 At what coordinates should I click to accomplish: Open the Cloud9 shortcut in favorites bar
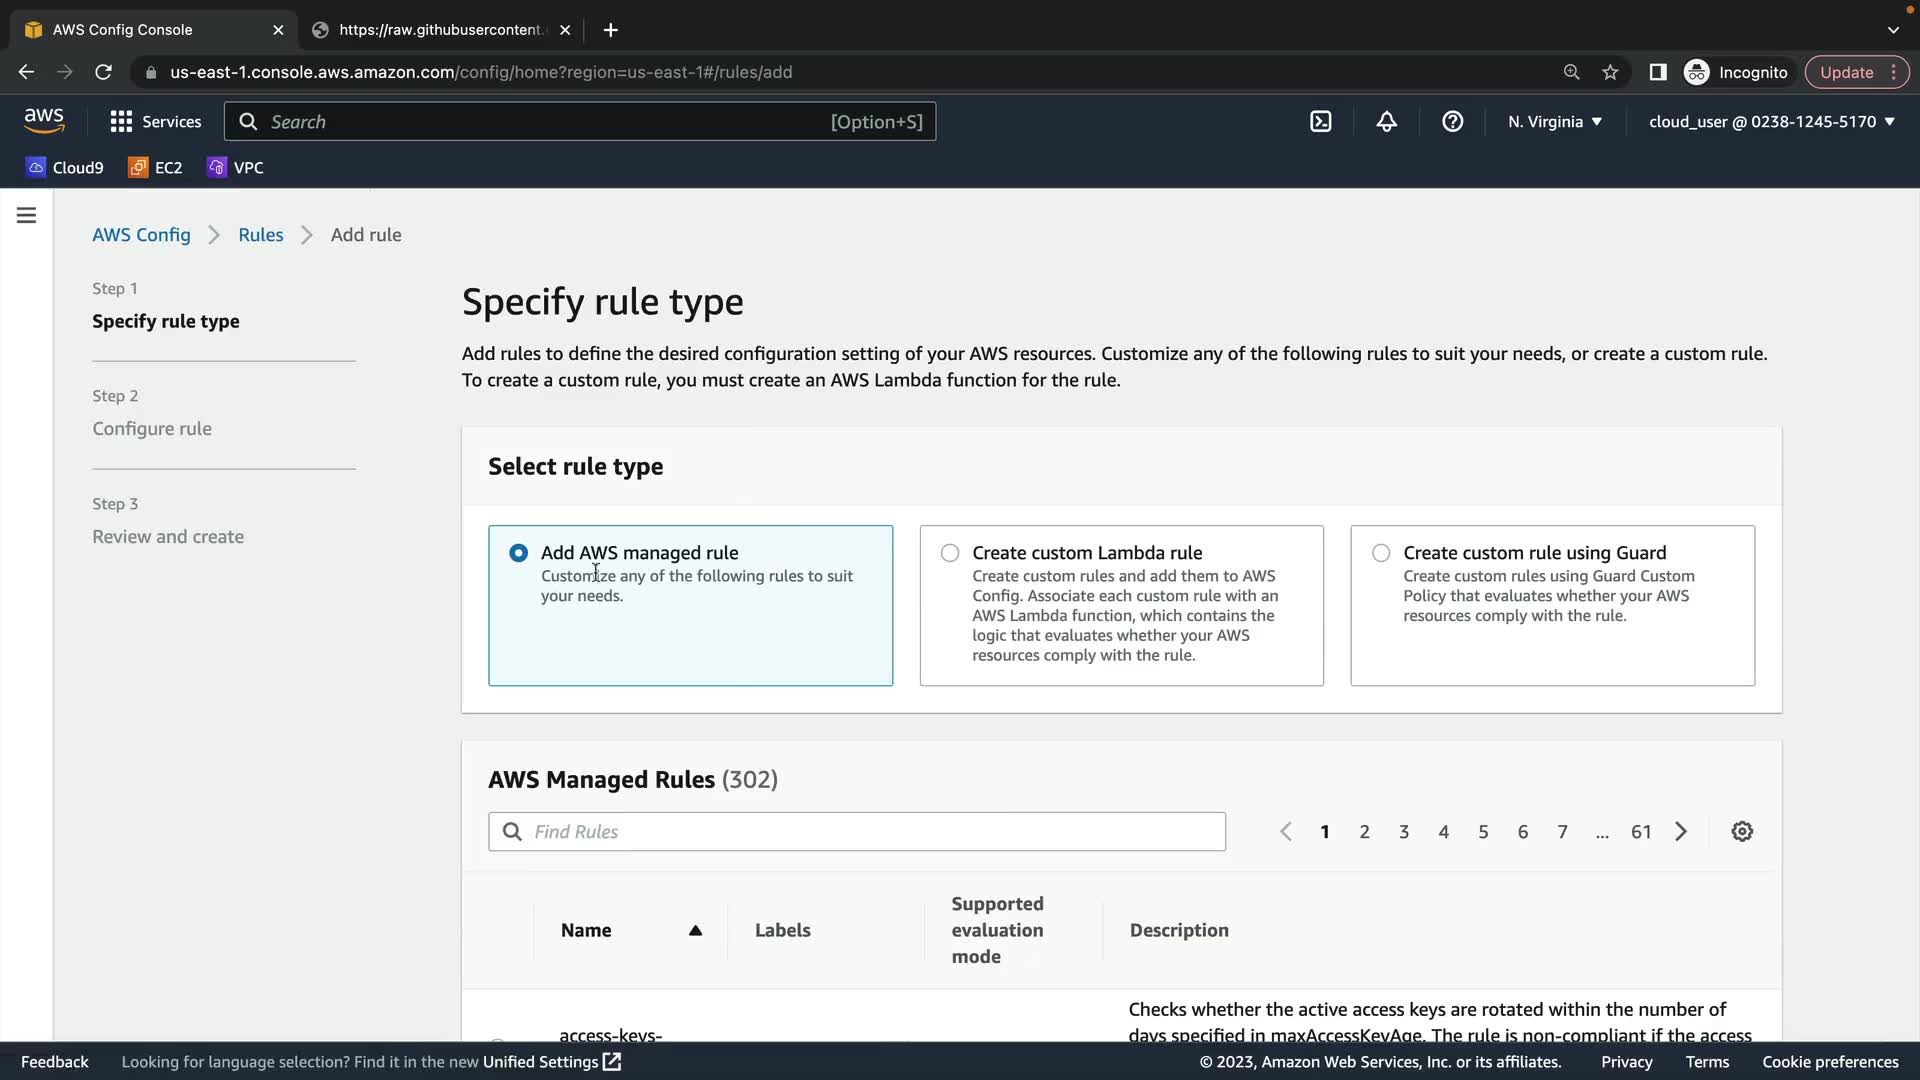pyautogui.click(x=65, y=168)
